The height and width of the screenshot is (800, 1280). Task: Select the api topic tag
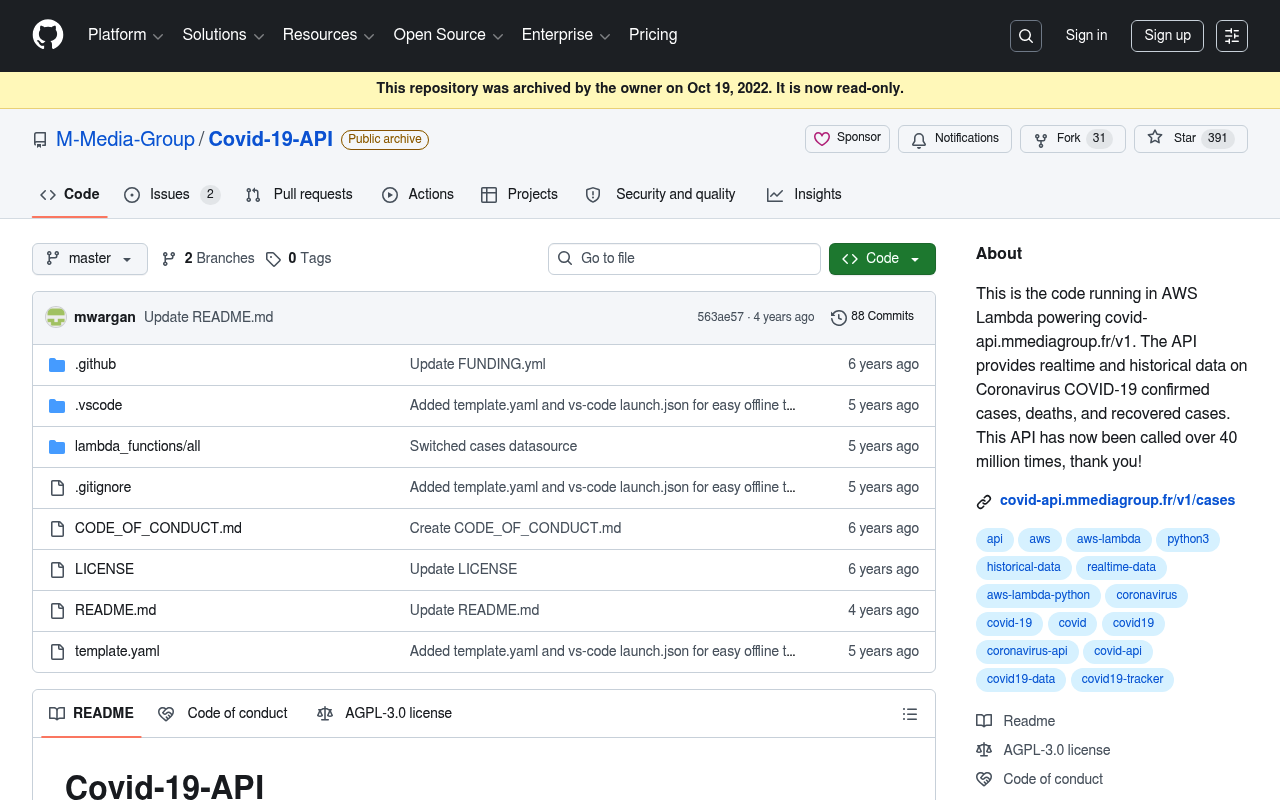(995, 540)
